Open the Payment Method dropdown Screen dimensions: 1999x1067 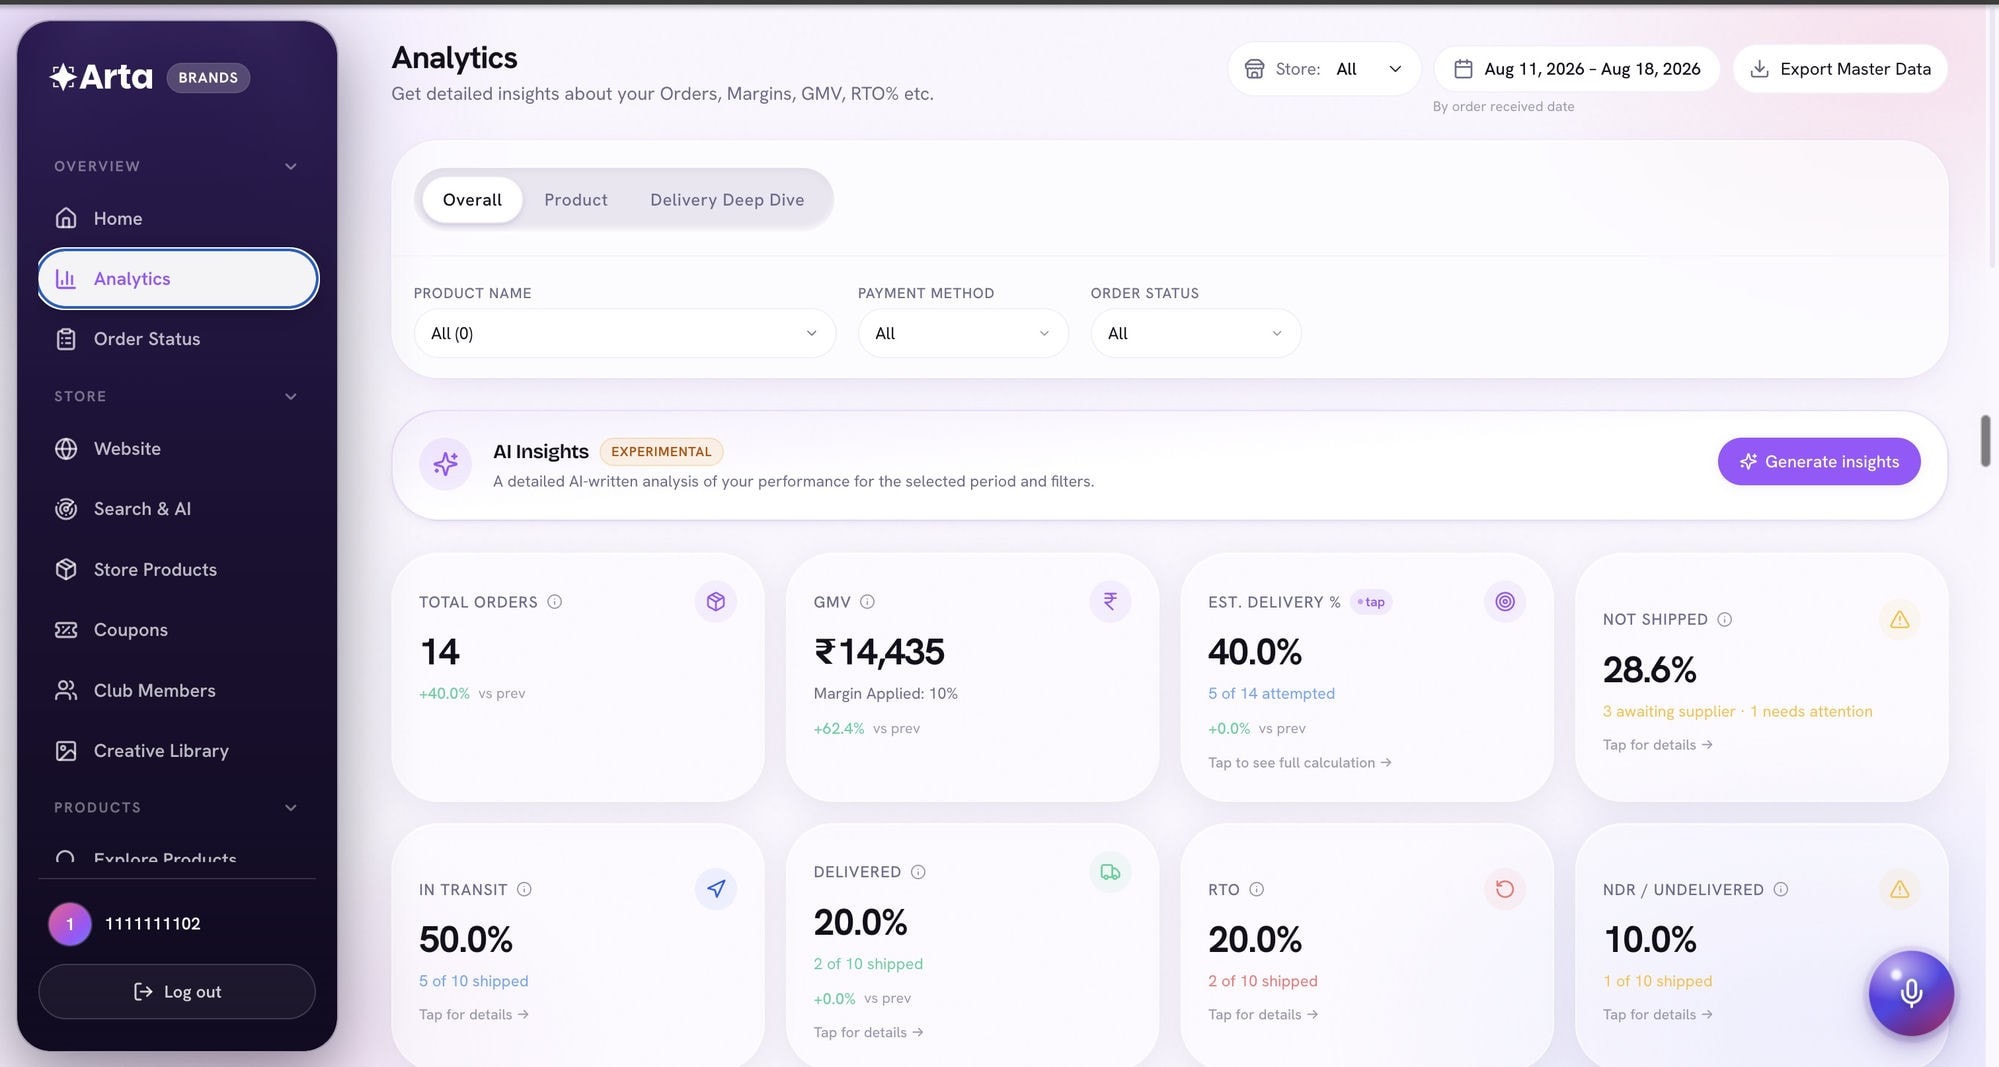(x=963, y=333)
